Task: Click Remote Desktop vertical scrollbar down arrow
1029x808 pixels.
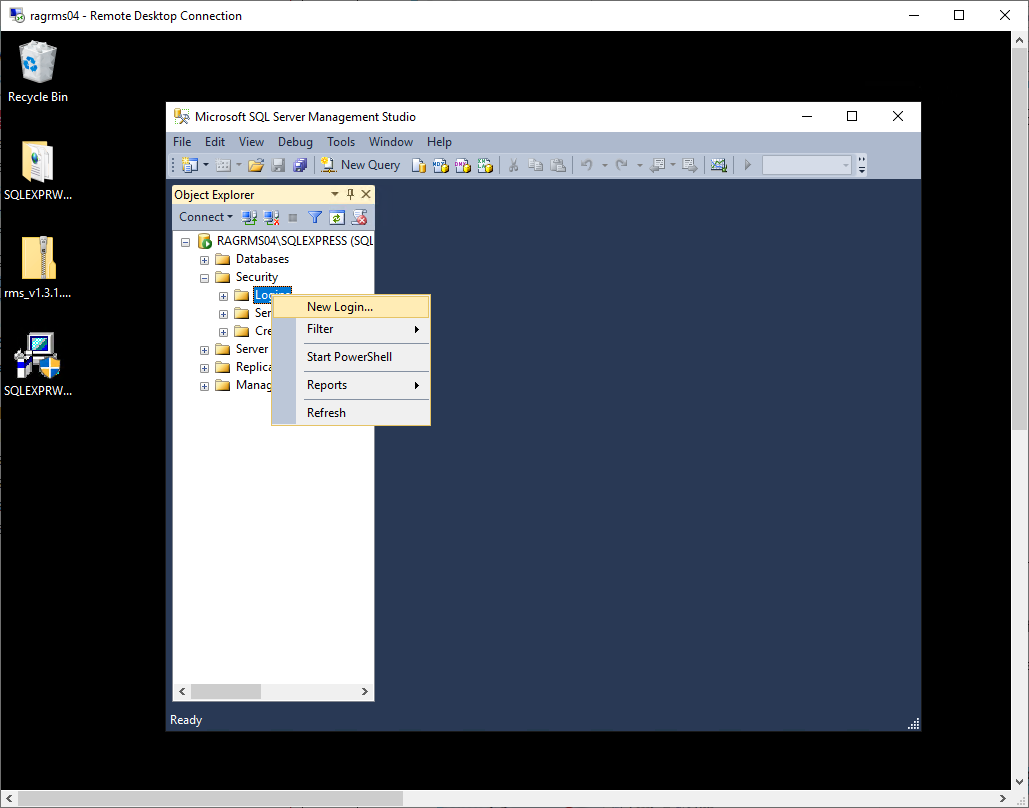Action: point(1019,782)
